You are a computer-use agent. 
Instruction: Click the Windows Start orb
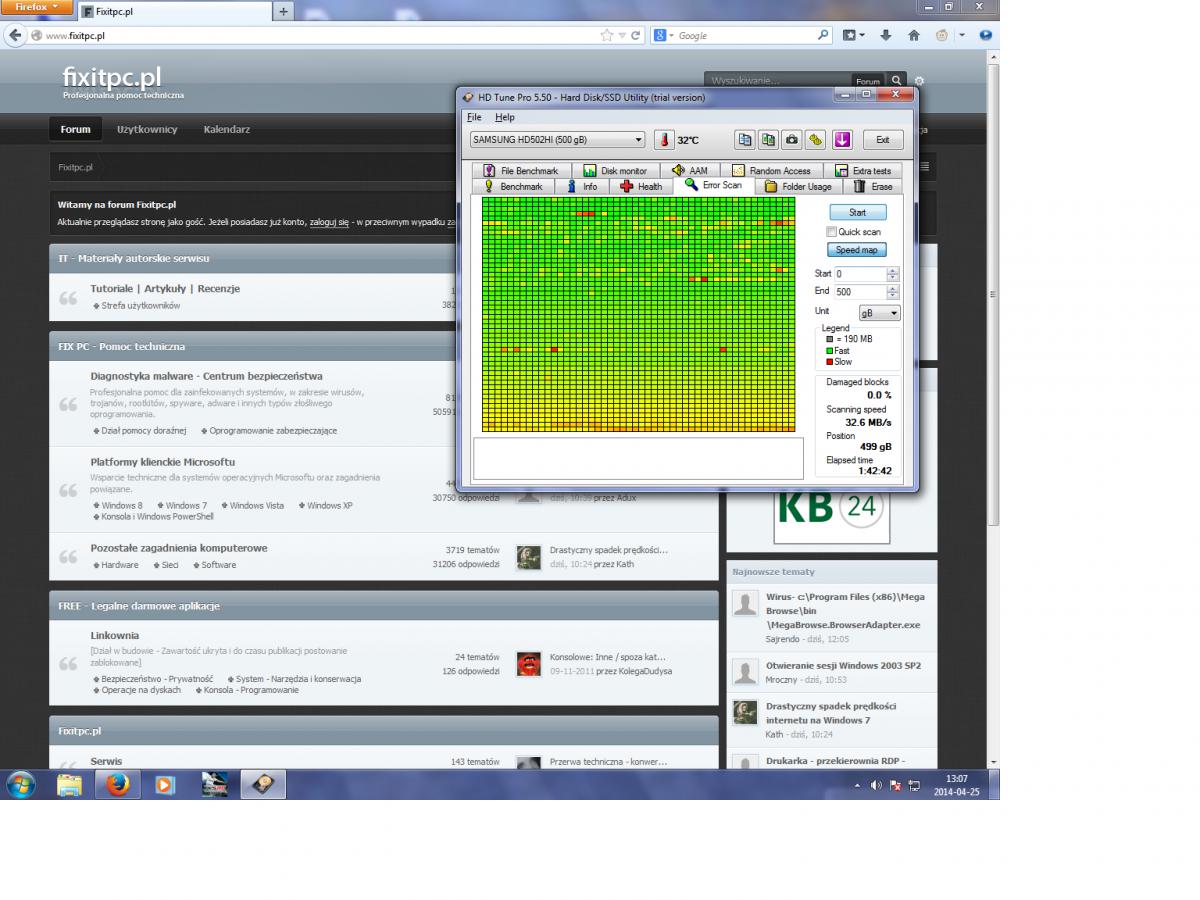click(x=21, y=785)
